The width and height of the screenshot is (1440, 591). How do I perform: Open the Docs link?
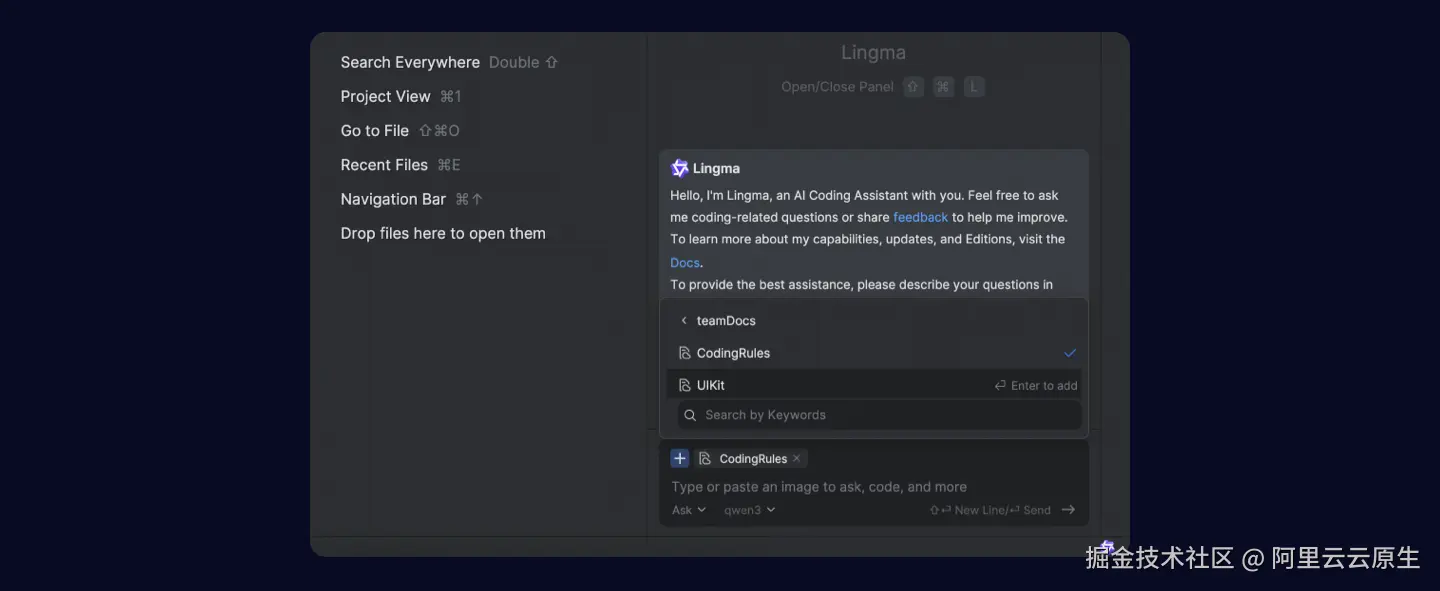pyautogui.click(x=685, y=262)
